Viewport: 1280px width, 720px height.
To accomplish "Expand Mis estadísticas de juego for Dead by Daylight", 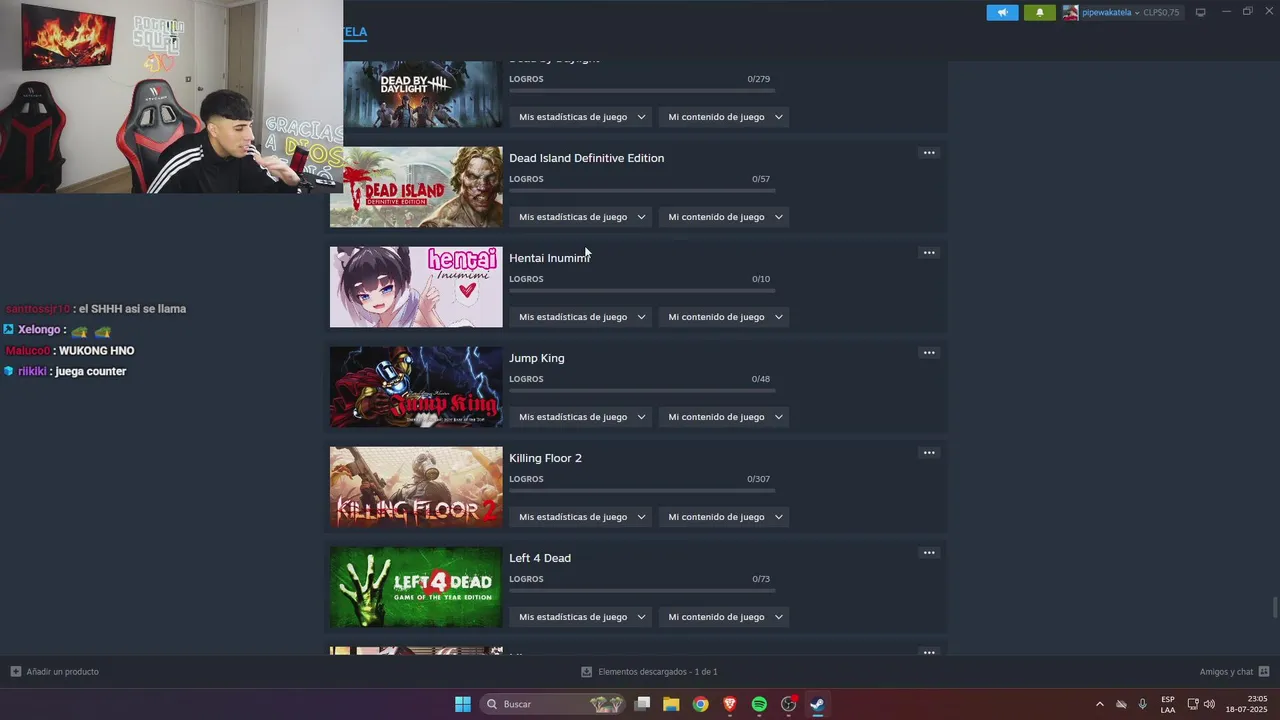I will click(581, 117).
